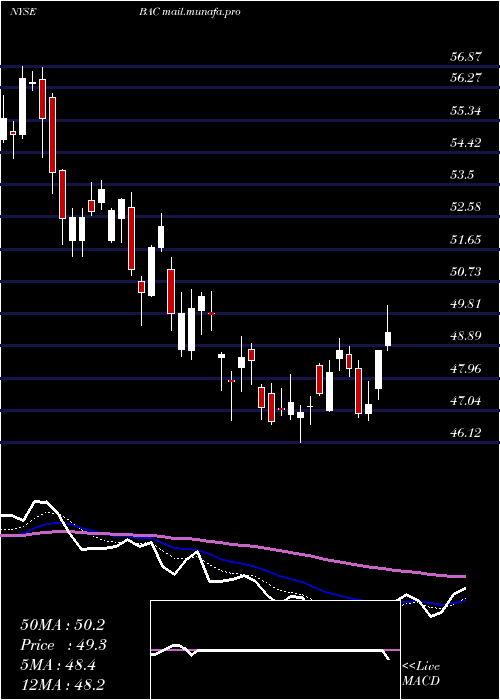Select the 51.65 price level label
This screenshot has height=700, width=500.
465,240
